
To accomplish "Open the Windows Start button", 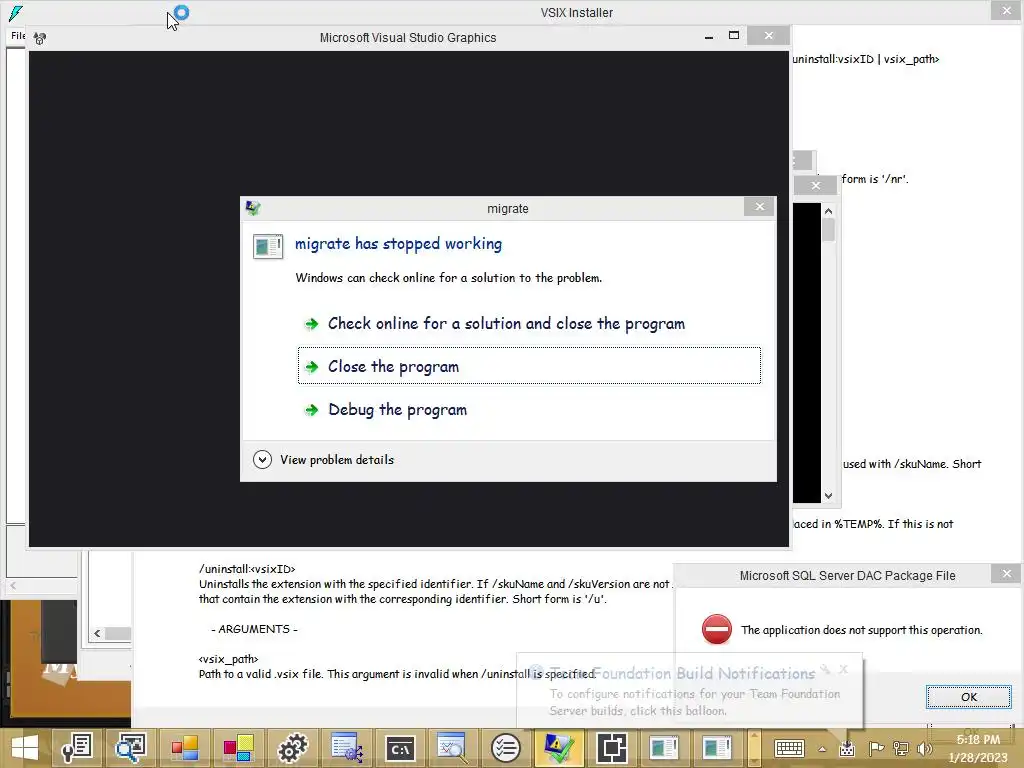I will tap(25, 748).
